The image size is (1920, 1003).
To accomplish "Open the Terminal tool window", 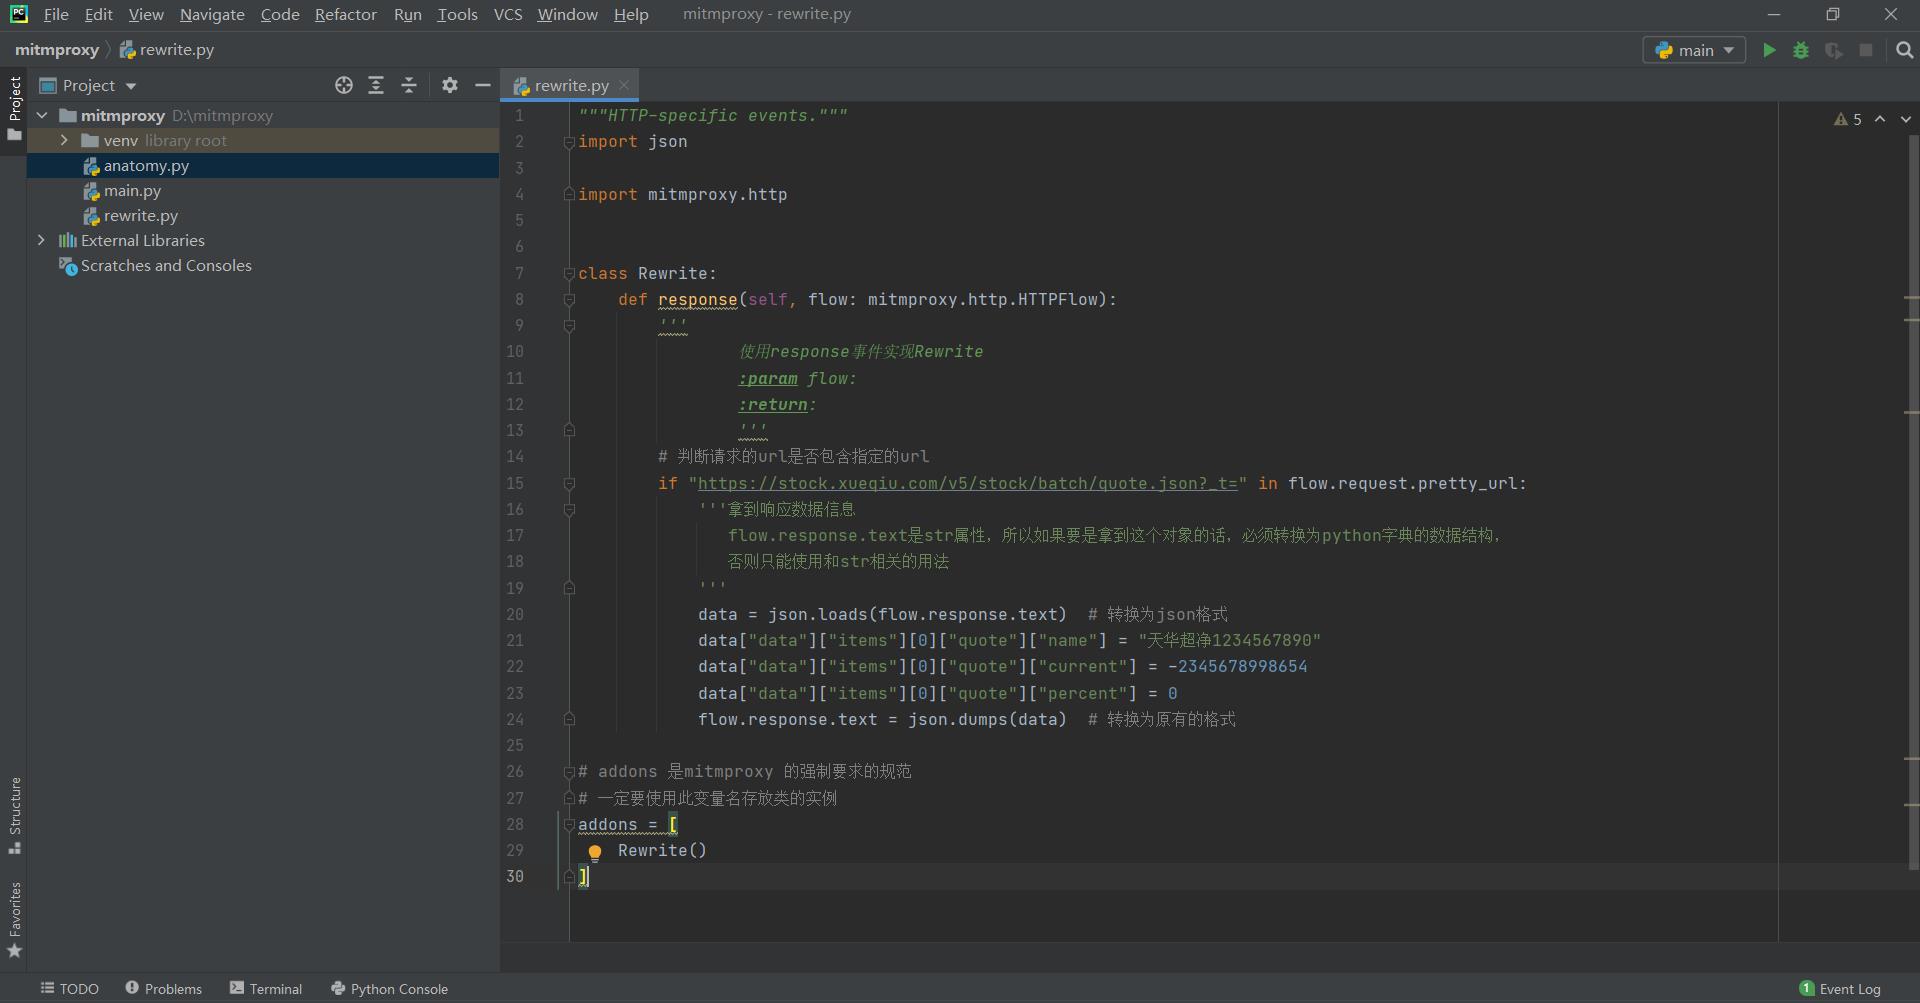I will [266, 989].
